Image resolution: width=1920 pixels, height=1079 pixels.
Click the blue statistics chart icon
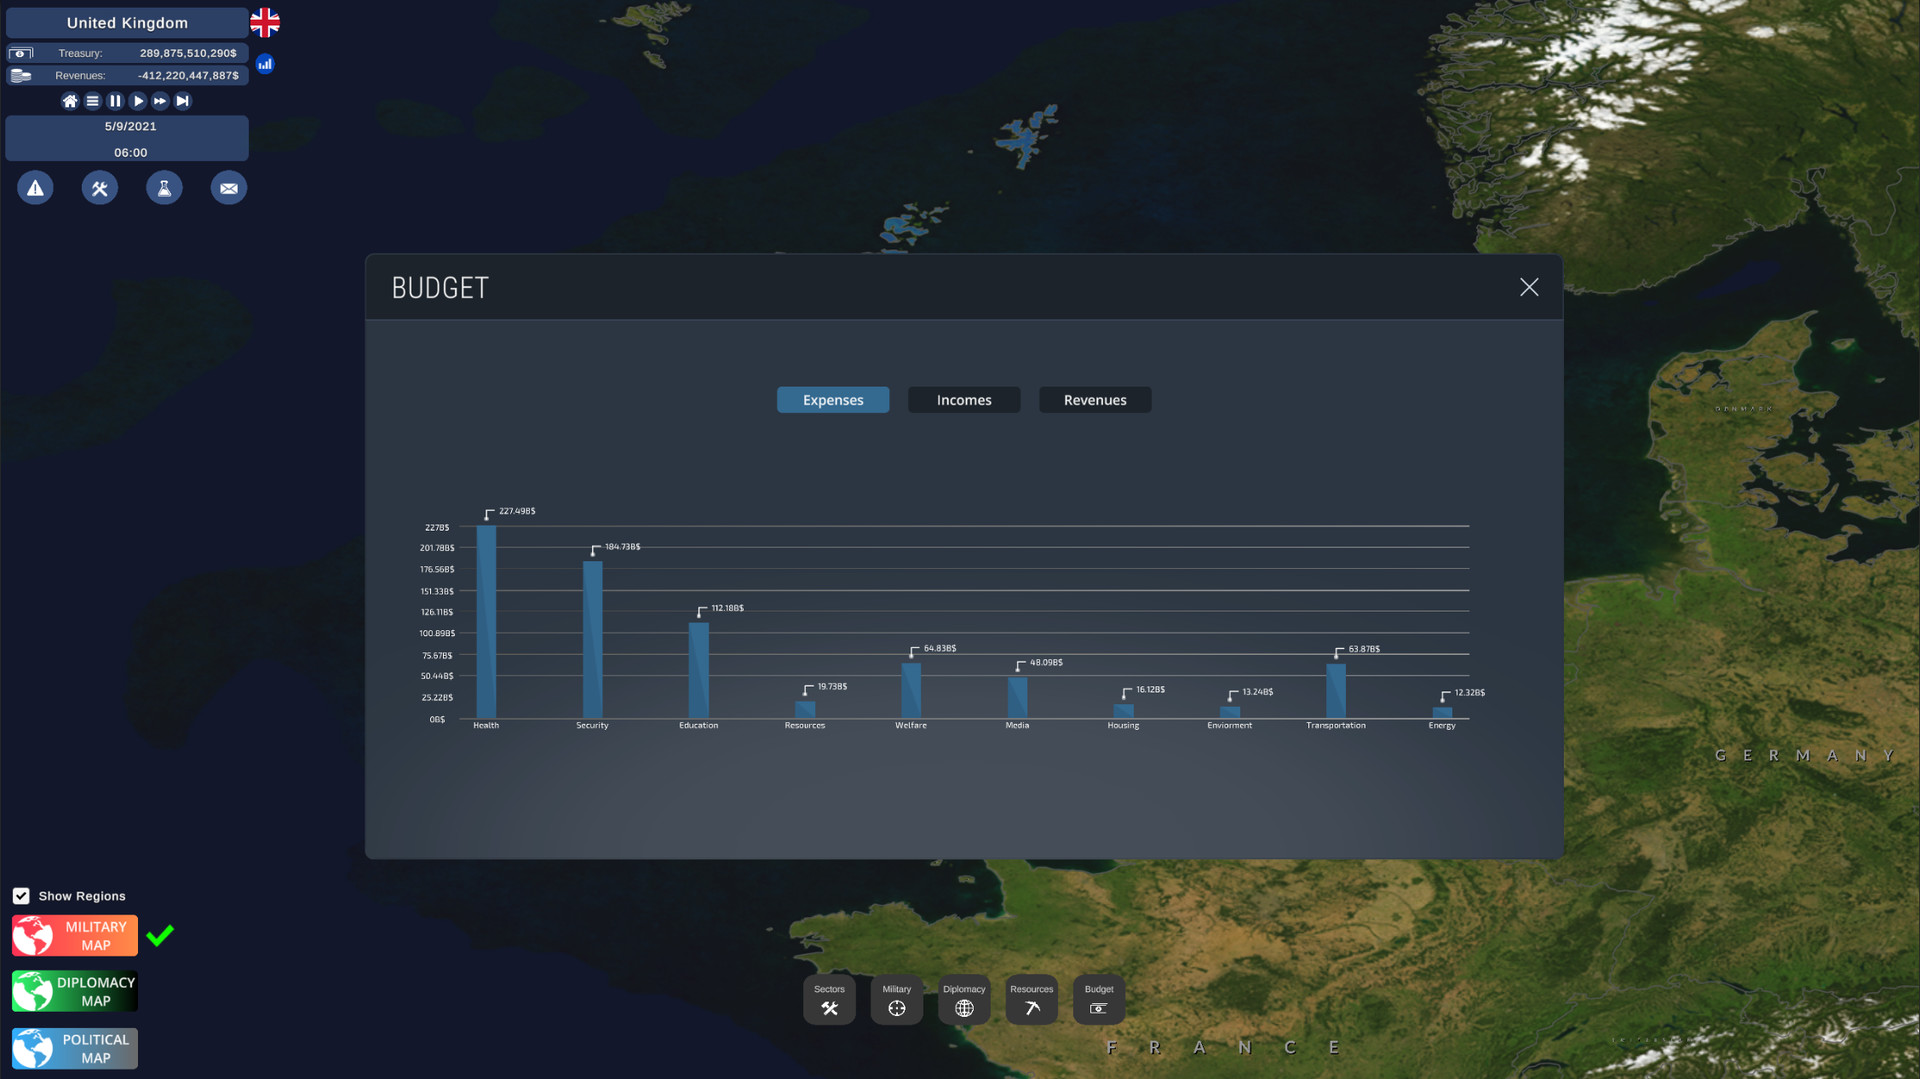265,64
